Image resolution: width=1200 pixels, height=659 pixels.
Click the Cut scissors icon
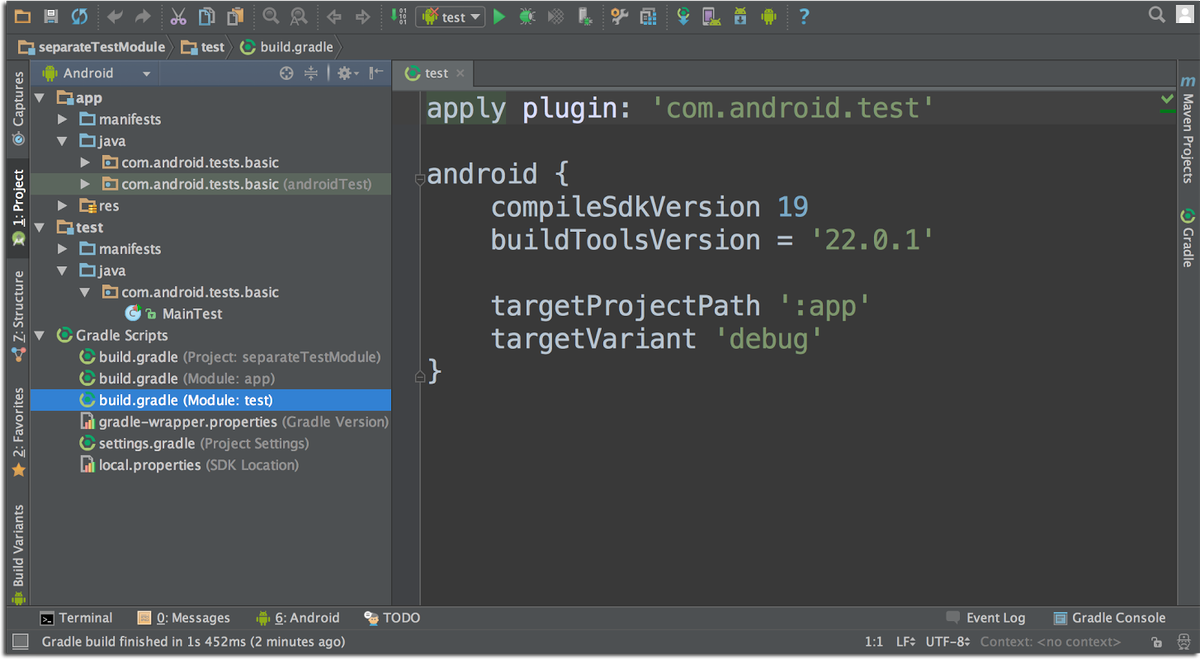tap(178, 16)
